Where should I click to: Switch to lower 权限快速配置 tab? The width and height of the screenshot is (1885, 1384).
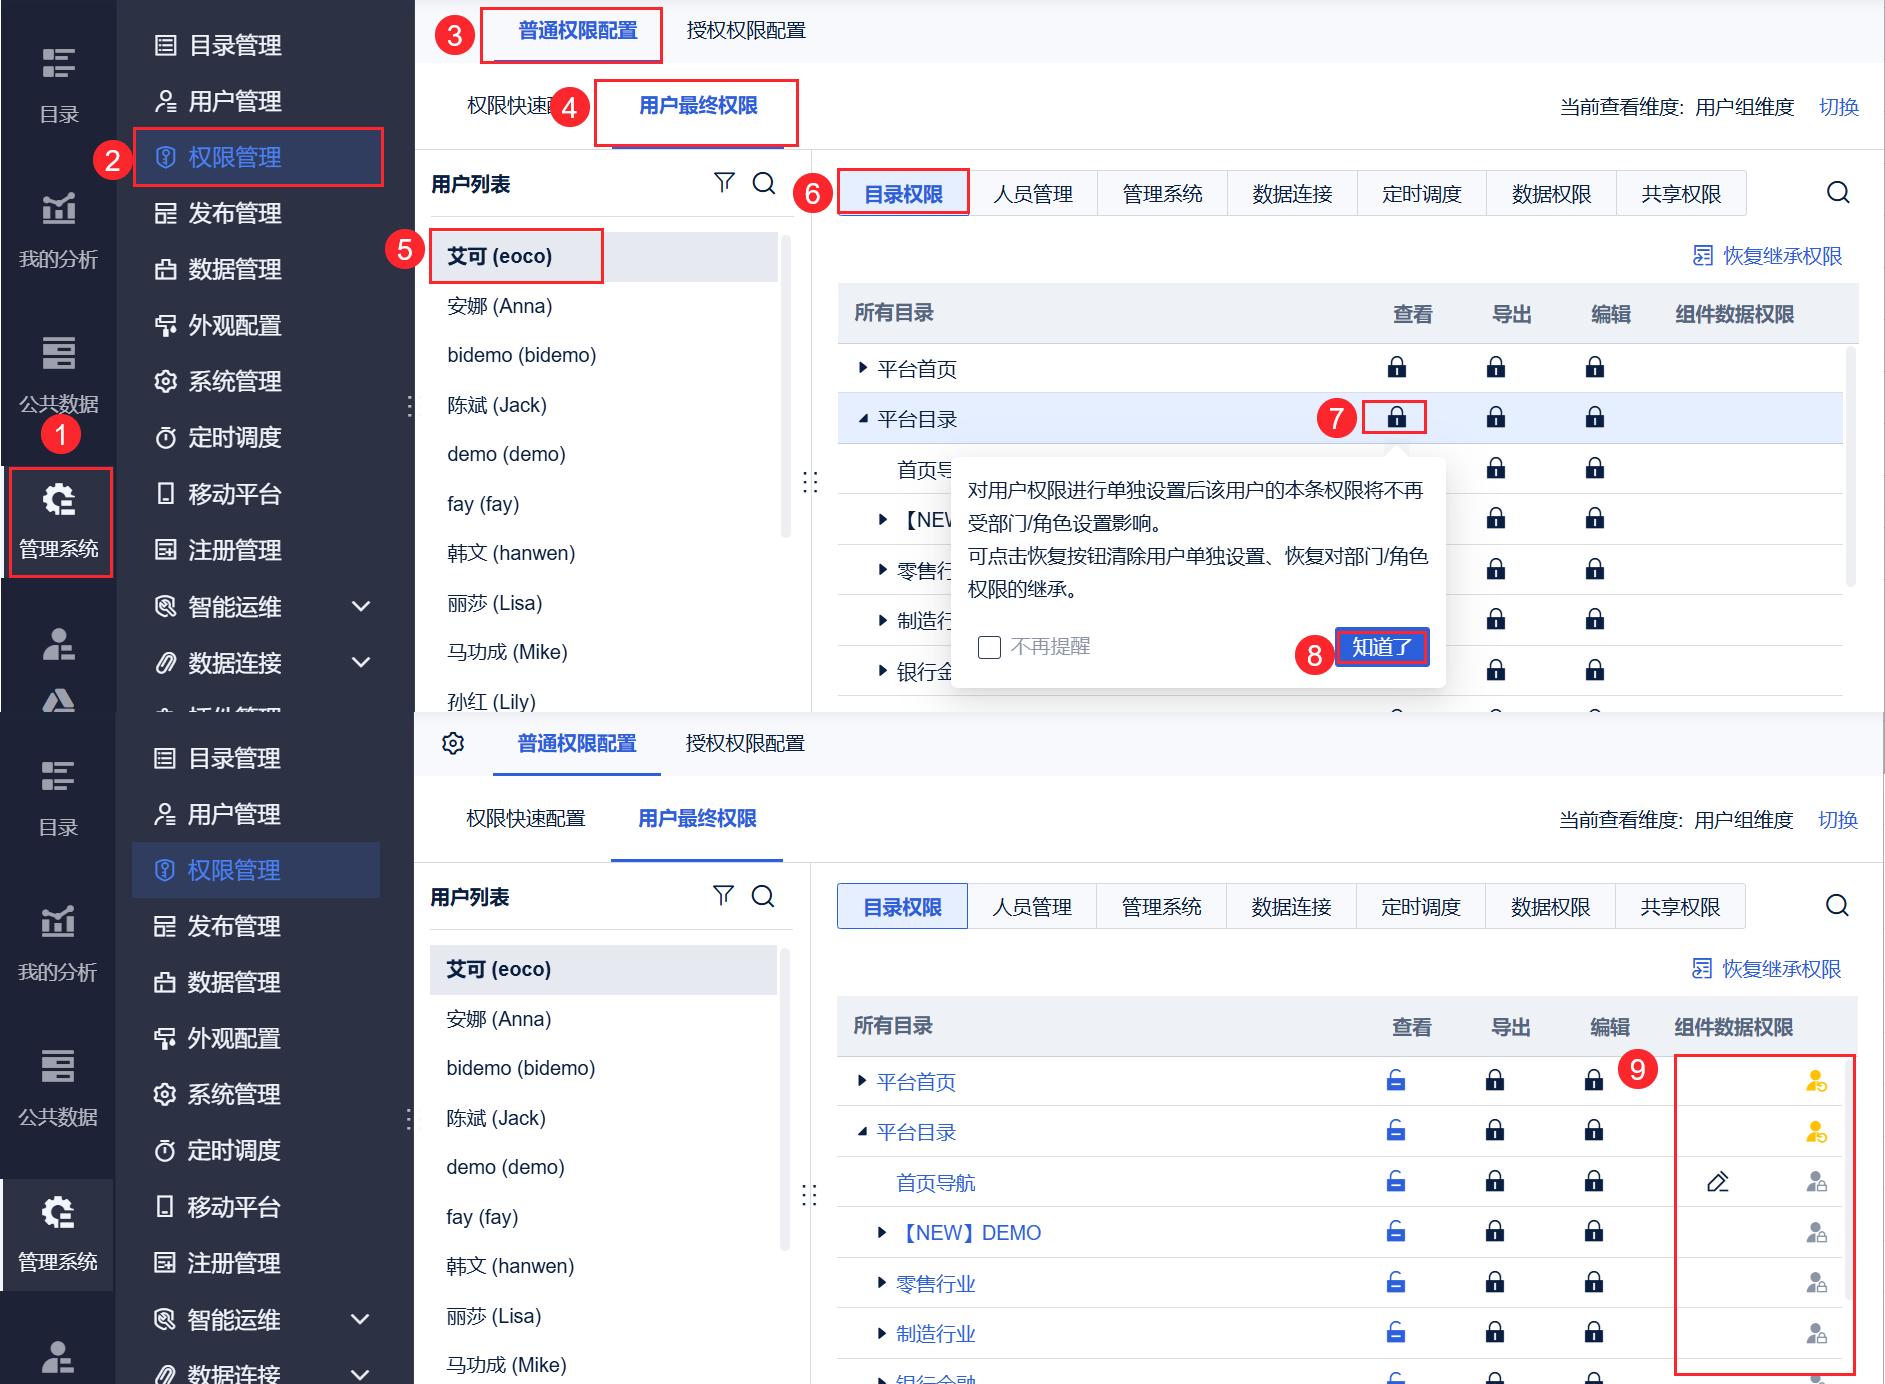526,818
